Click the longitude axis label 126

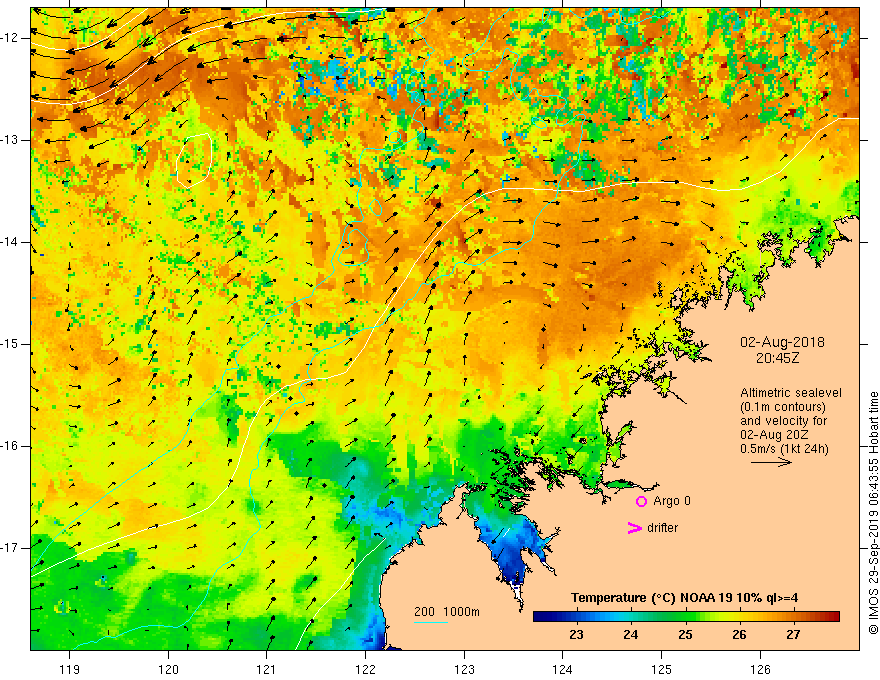pyautogui.click(x=760, y=669)
